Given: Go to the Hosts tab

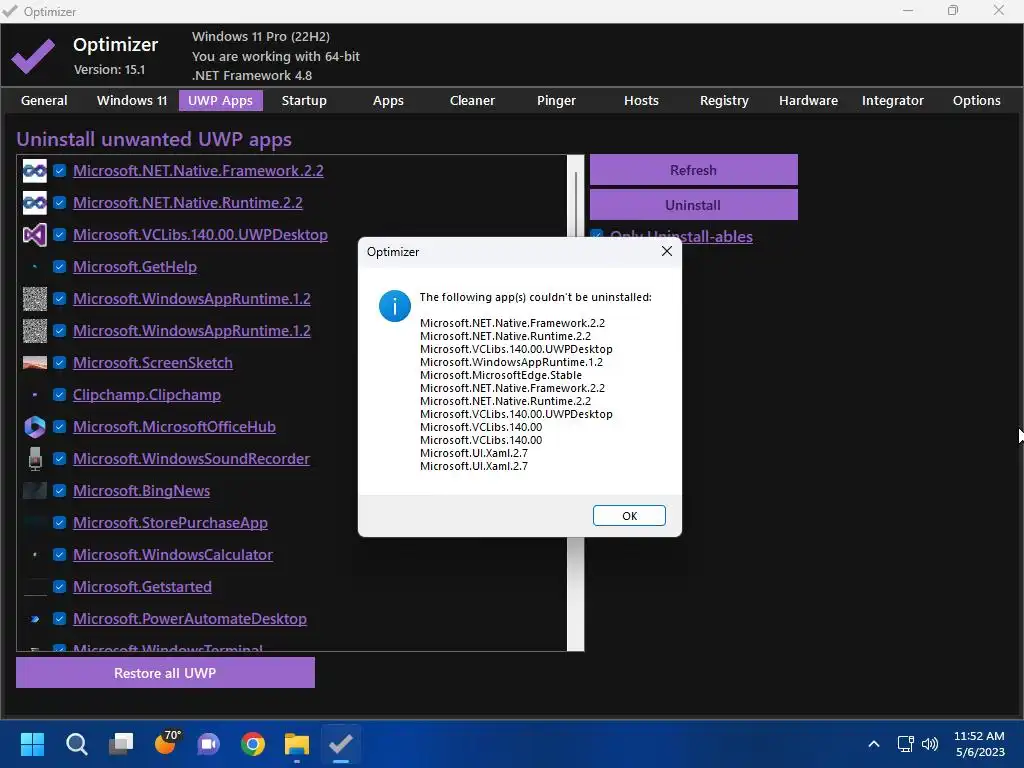Looking at the screenshot, I should click(x=641, y=101).
